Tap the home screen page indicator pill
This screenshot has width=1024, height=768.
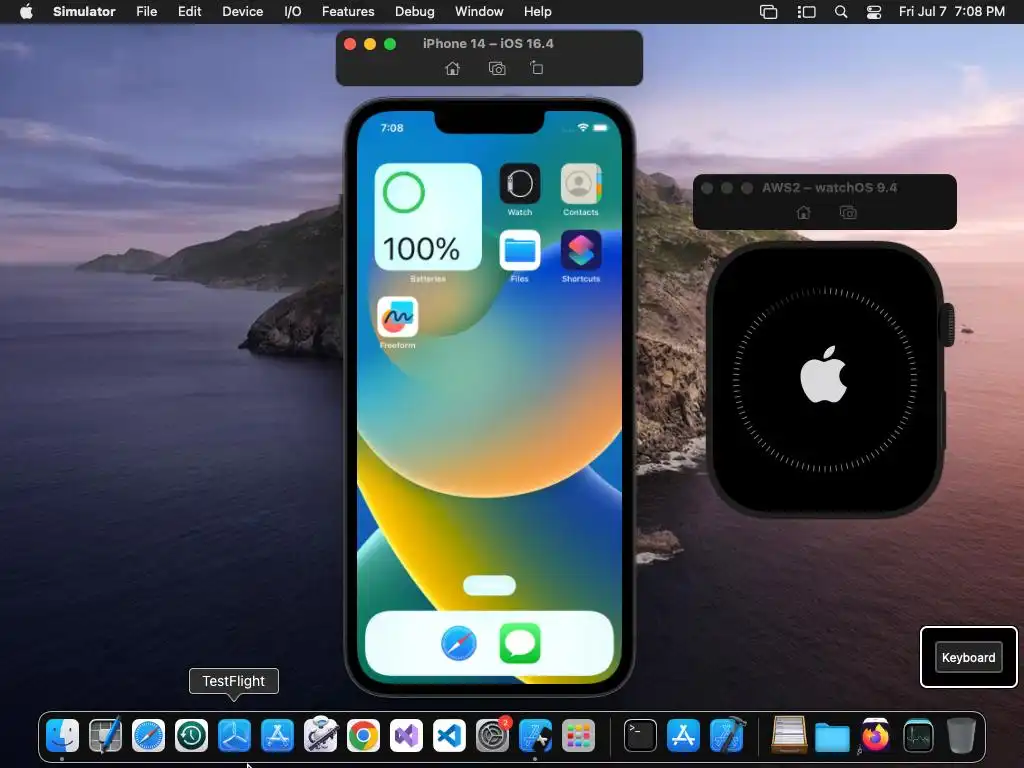click(x=489, y=586)
